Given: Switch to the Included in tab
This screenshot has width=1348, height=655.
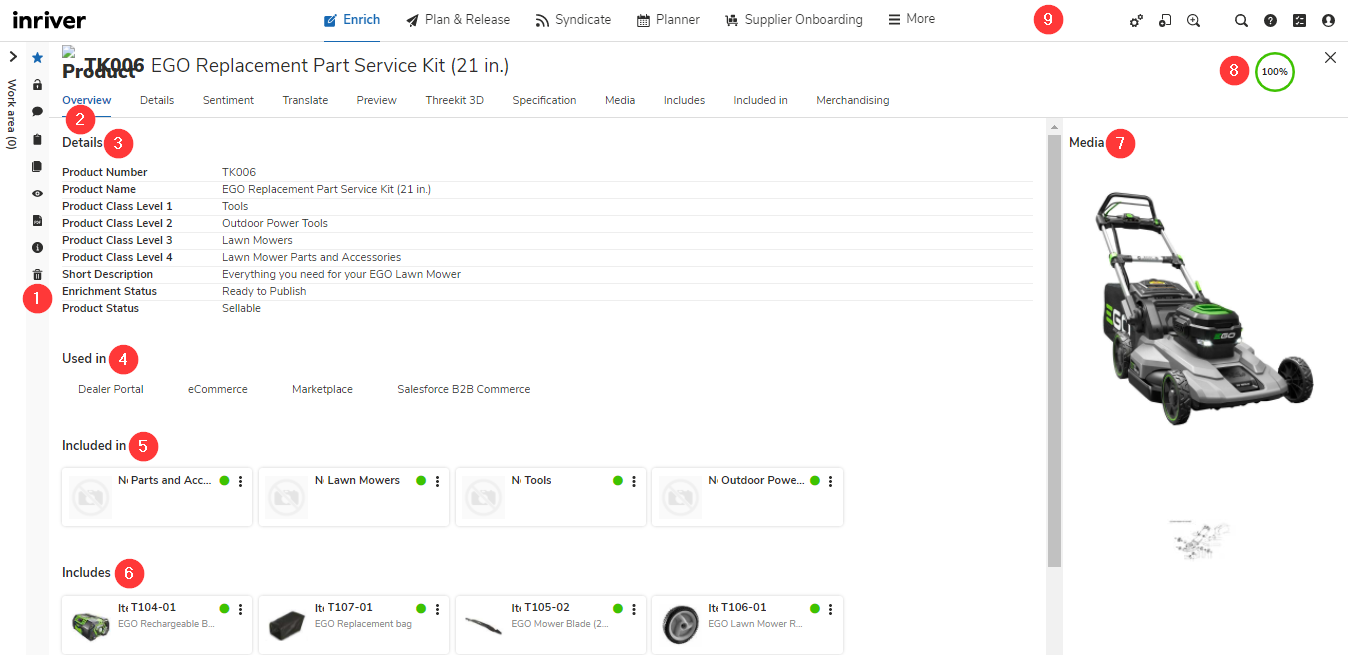Looking at the screenshot, I should coord(760,100).
